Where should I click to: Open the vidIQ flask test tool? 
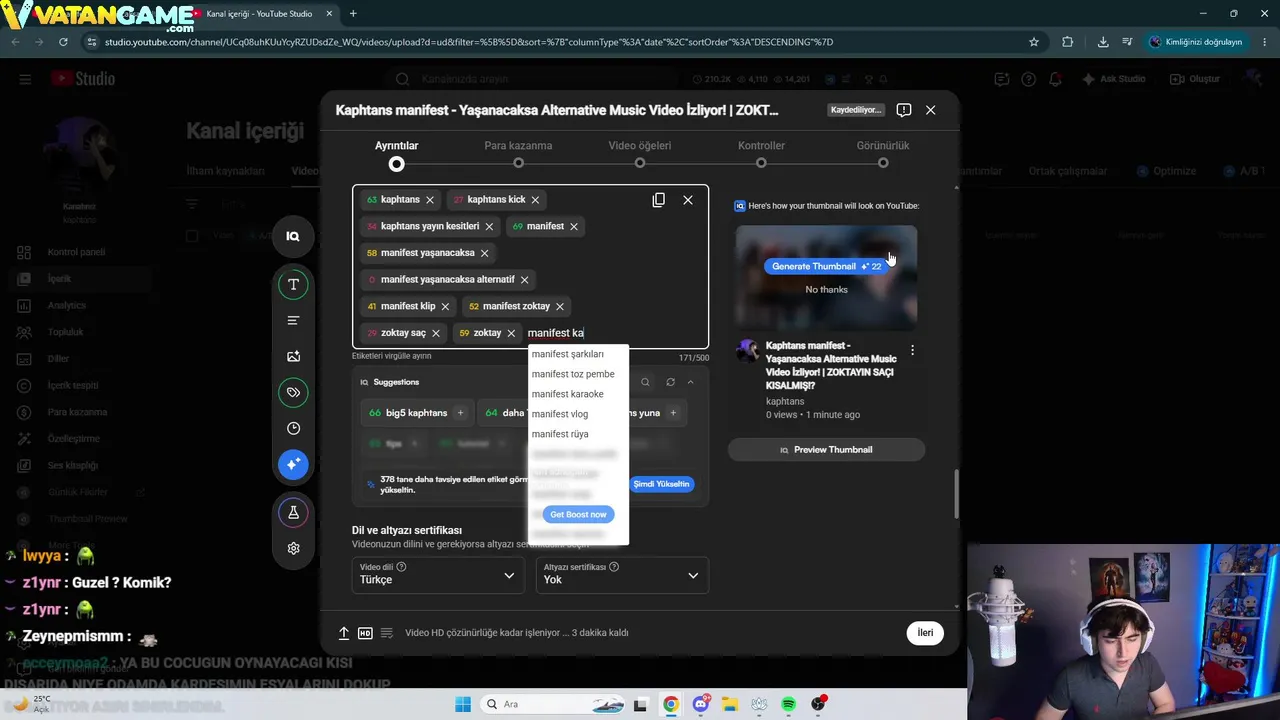click(x=293, y=512)
